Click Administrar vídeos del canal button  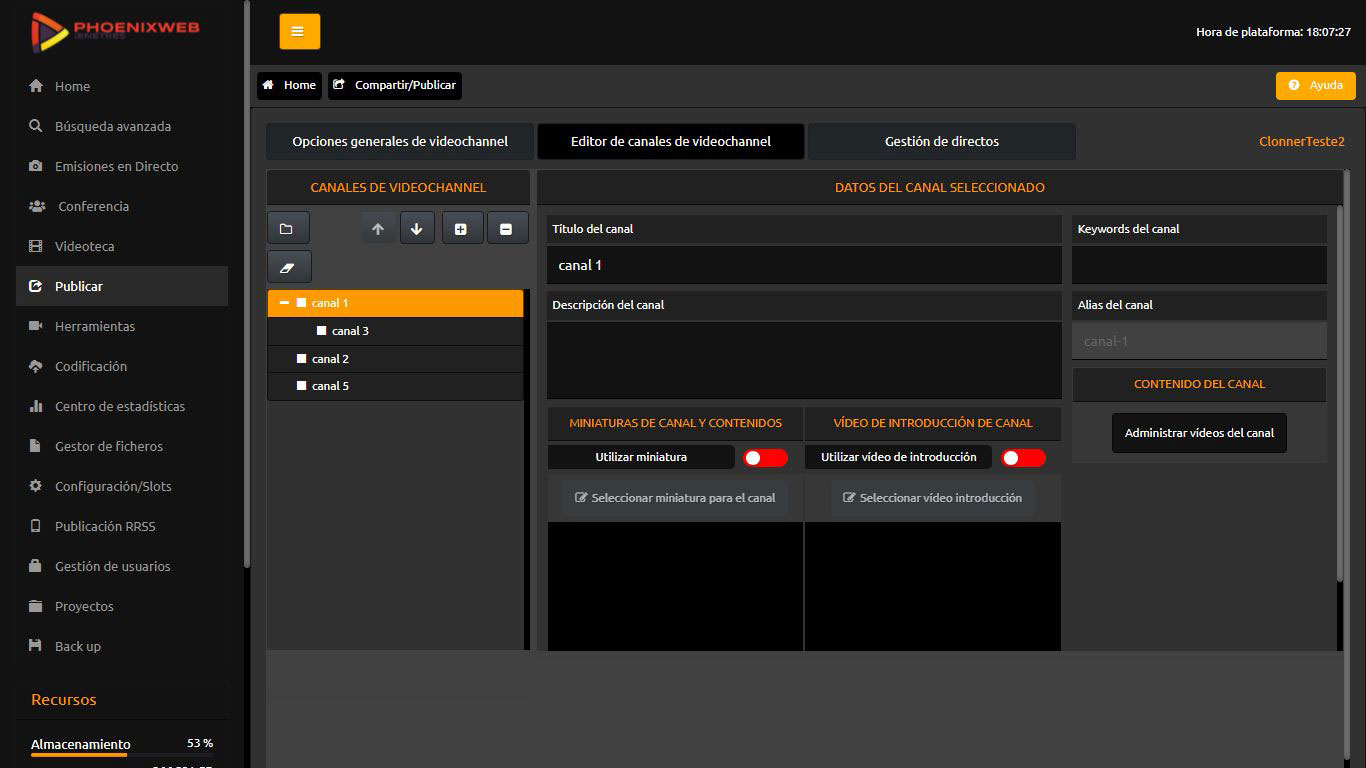pos(1199,433)
